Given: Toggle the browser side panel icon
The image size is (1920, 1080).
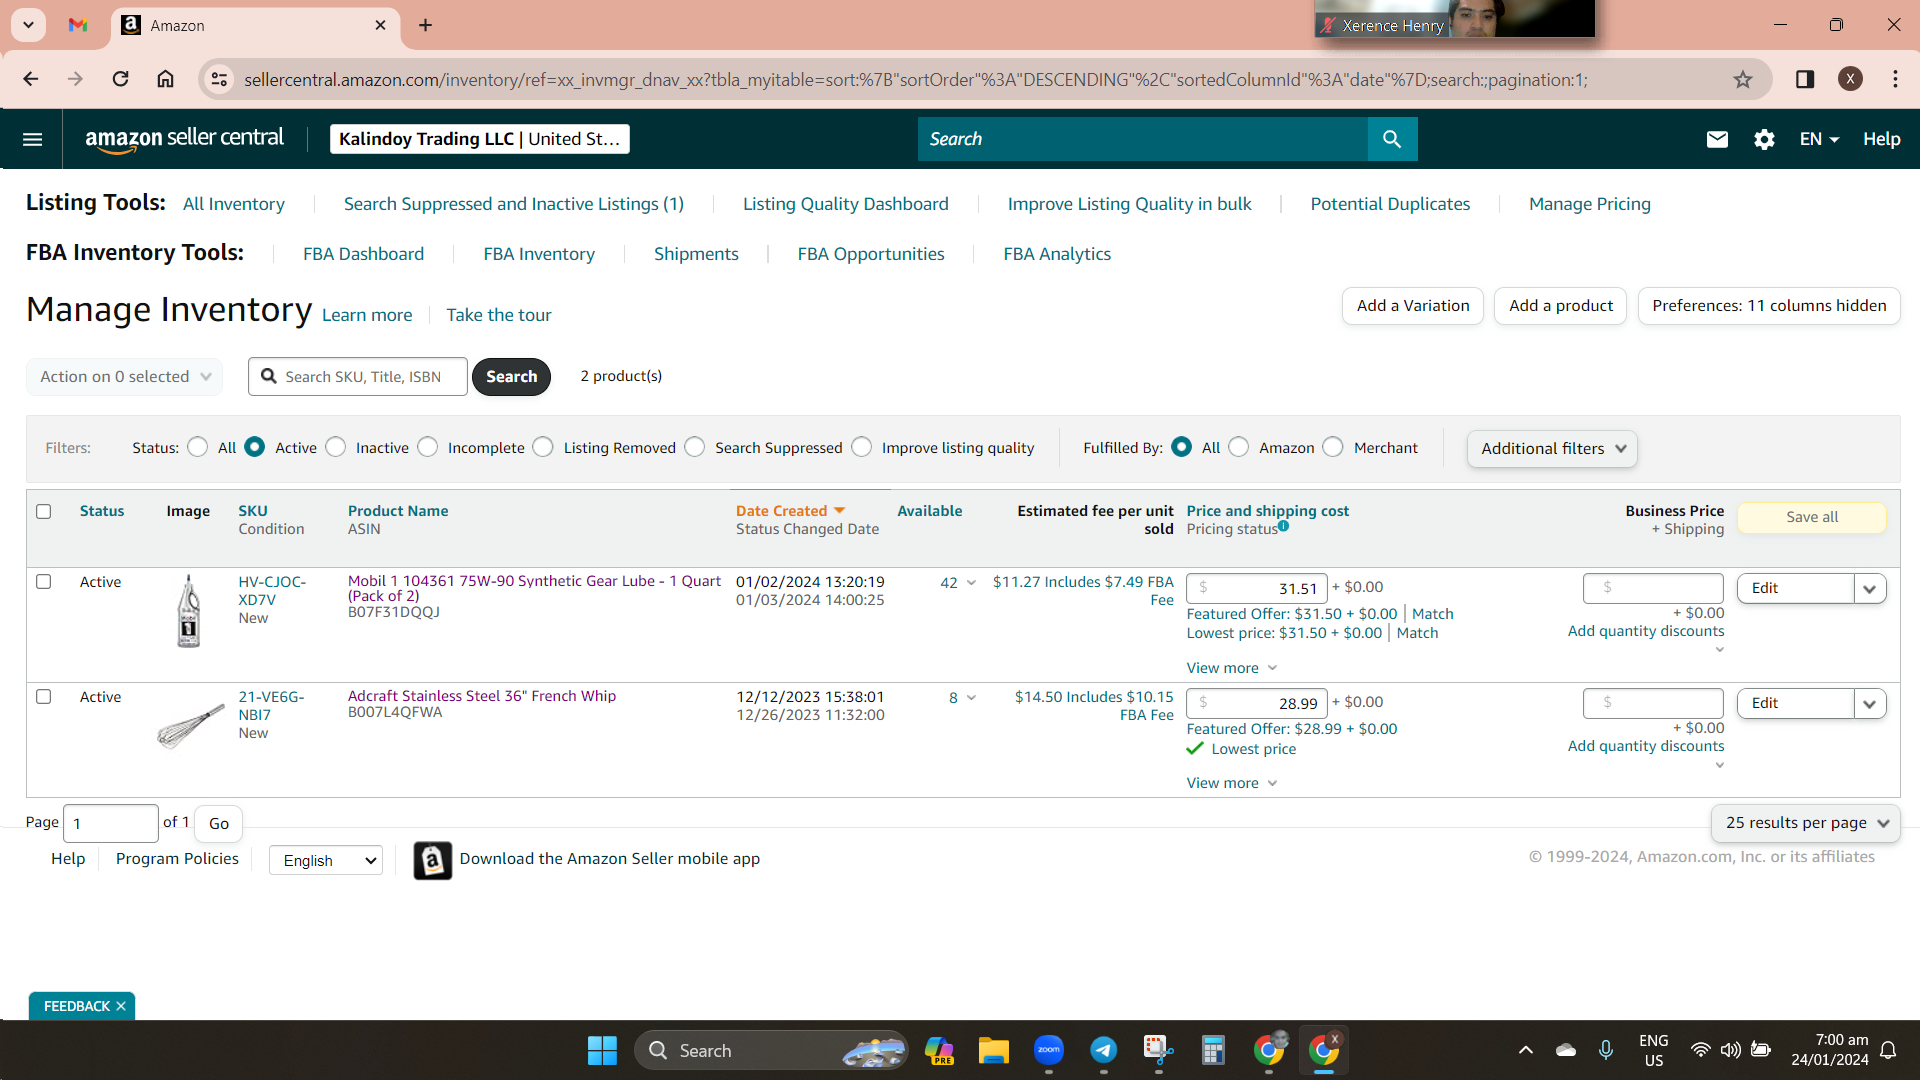Looking at the screenshot, I should coord(1805,79).
